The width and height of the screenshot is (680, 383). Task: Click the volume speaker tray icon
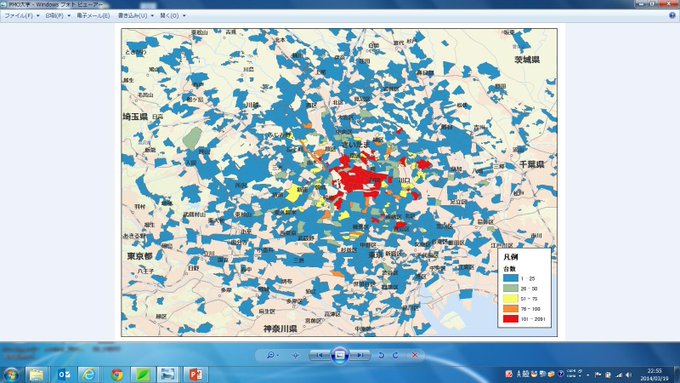click(x=629, y=375)
